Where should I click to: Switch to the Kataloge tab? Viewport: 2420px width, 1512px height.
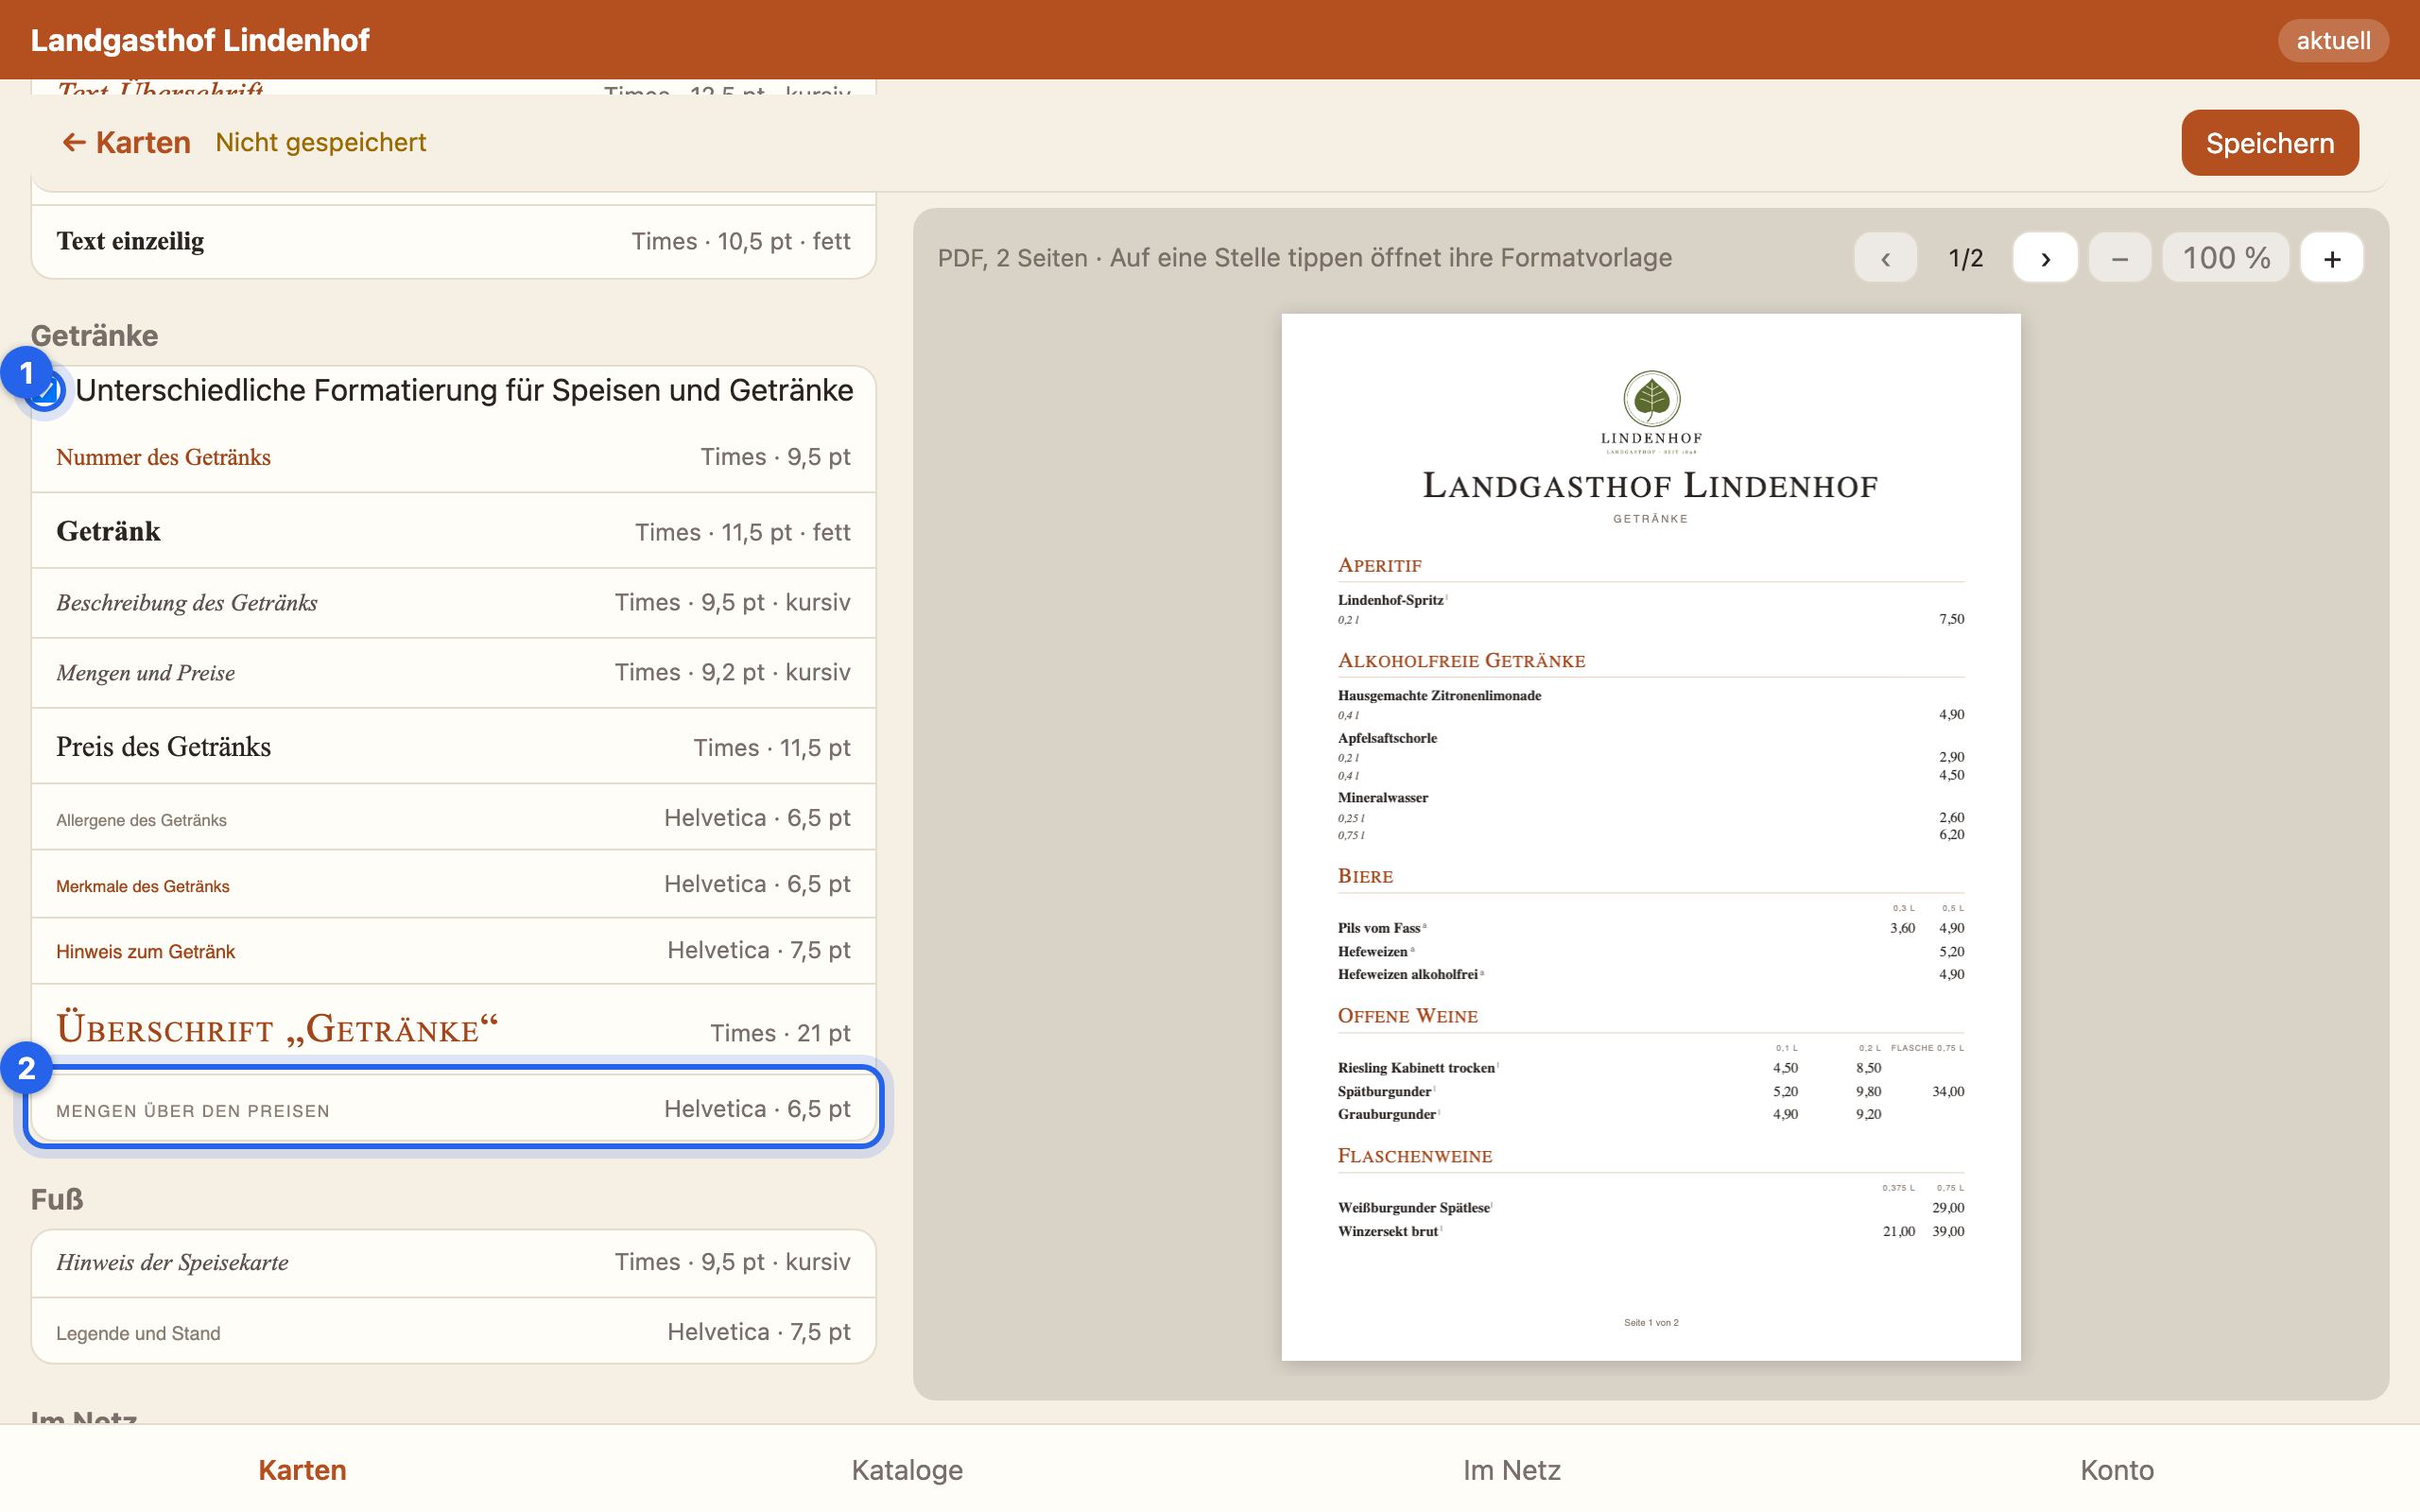tap(907, 1469)
